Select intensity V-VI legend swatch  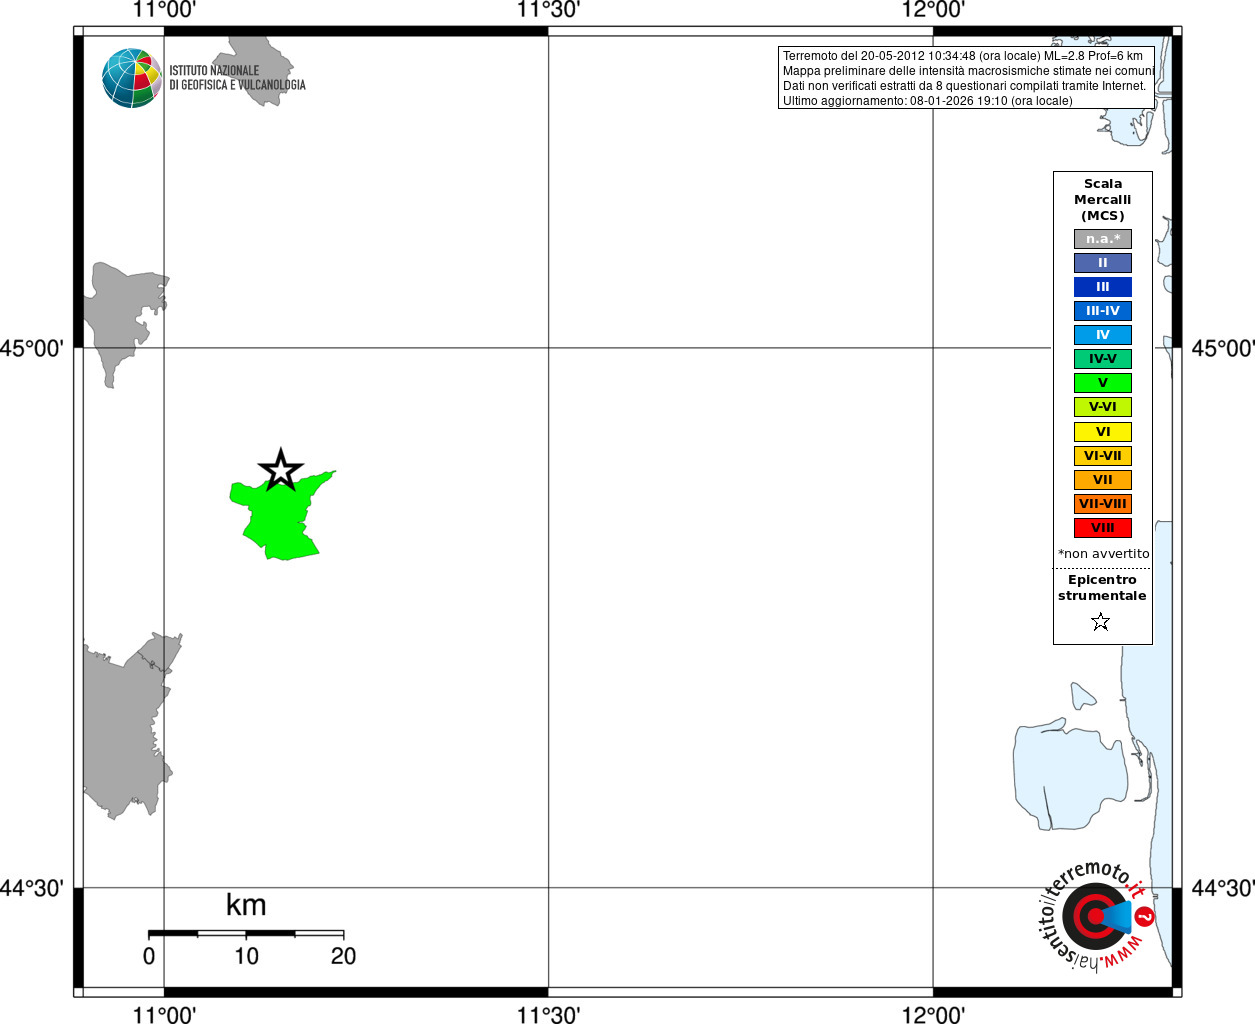[1103, 407]
